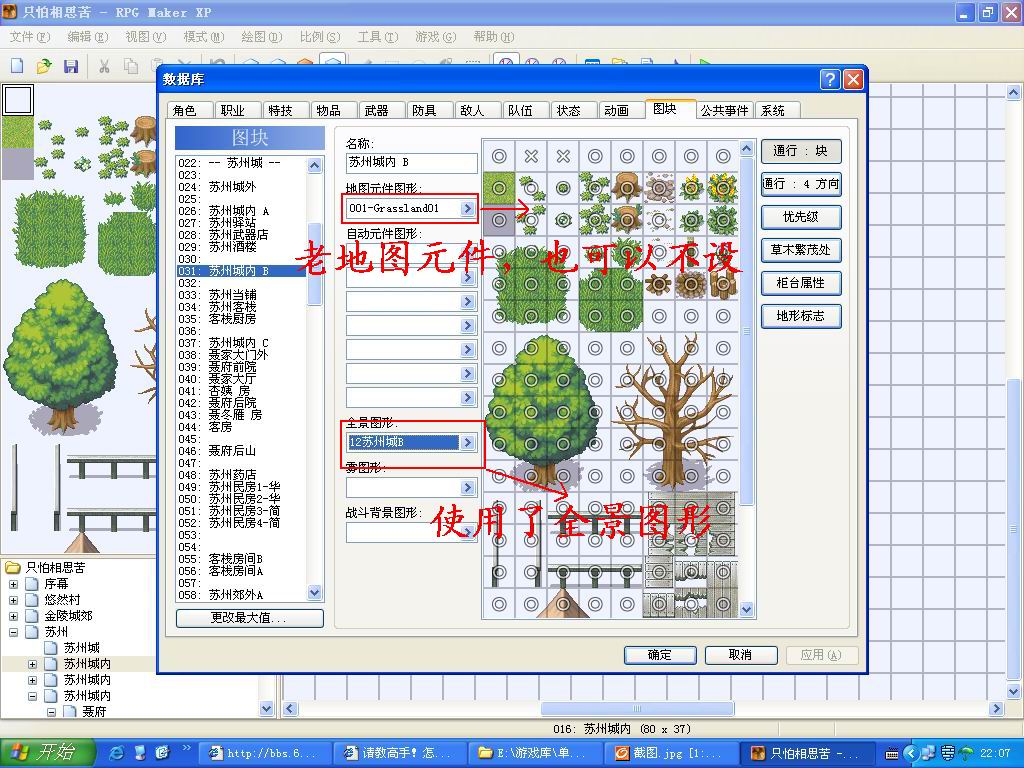Viewport: 1024px width, 768px height.
Task: Click the Copy toolbar icon
Action: [131, 65]
